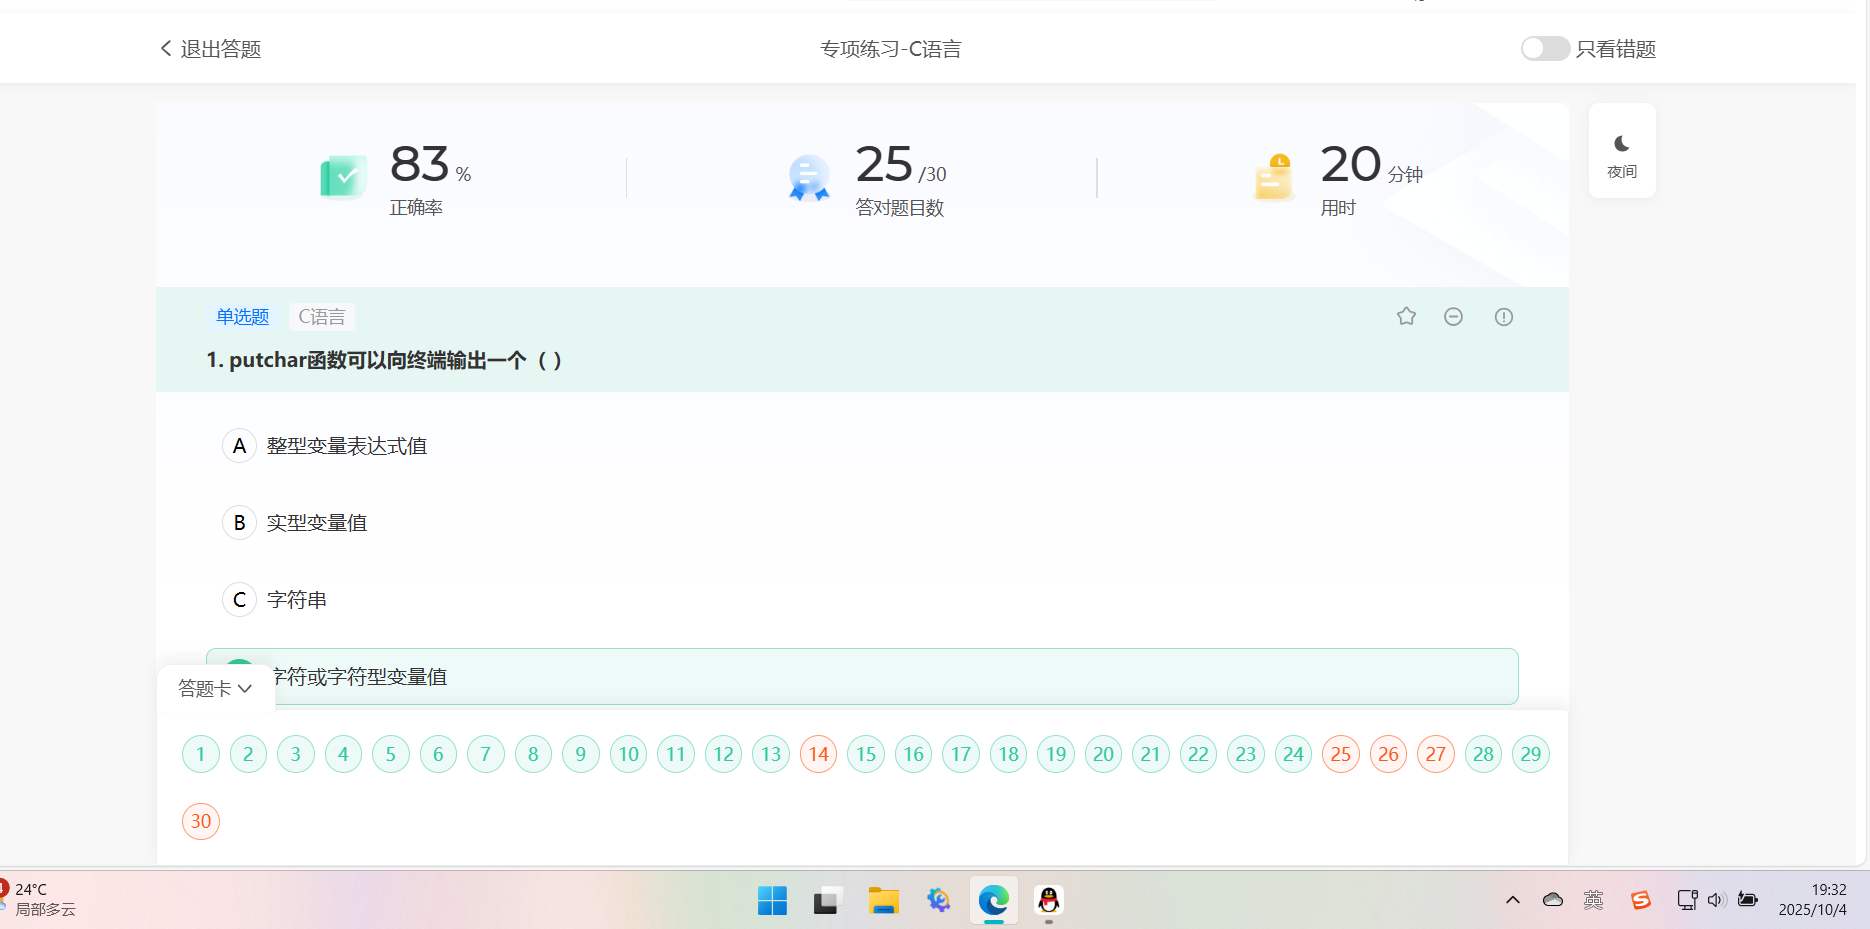Click the medal icon beside answered count

coord(808,176)
